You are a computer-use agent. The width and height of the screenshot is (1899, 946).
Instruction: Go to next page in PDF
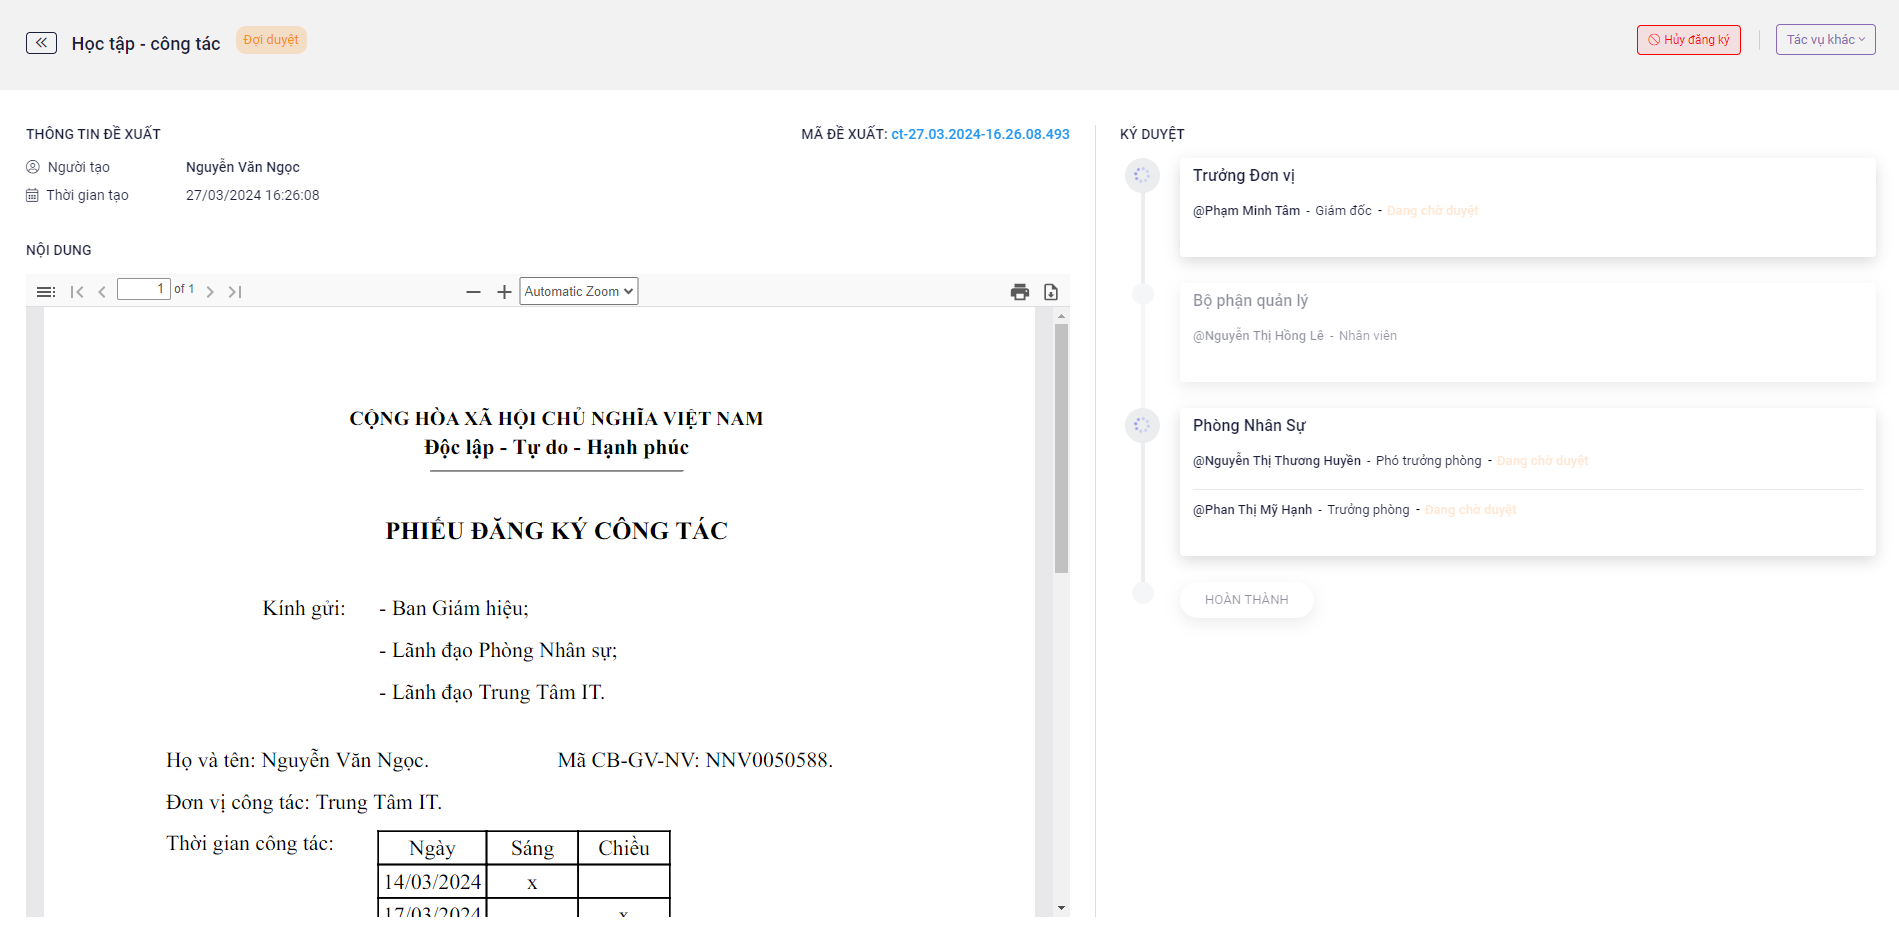tap(210, 292)
